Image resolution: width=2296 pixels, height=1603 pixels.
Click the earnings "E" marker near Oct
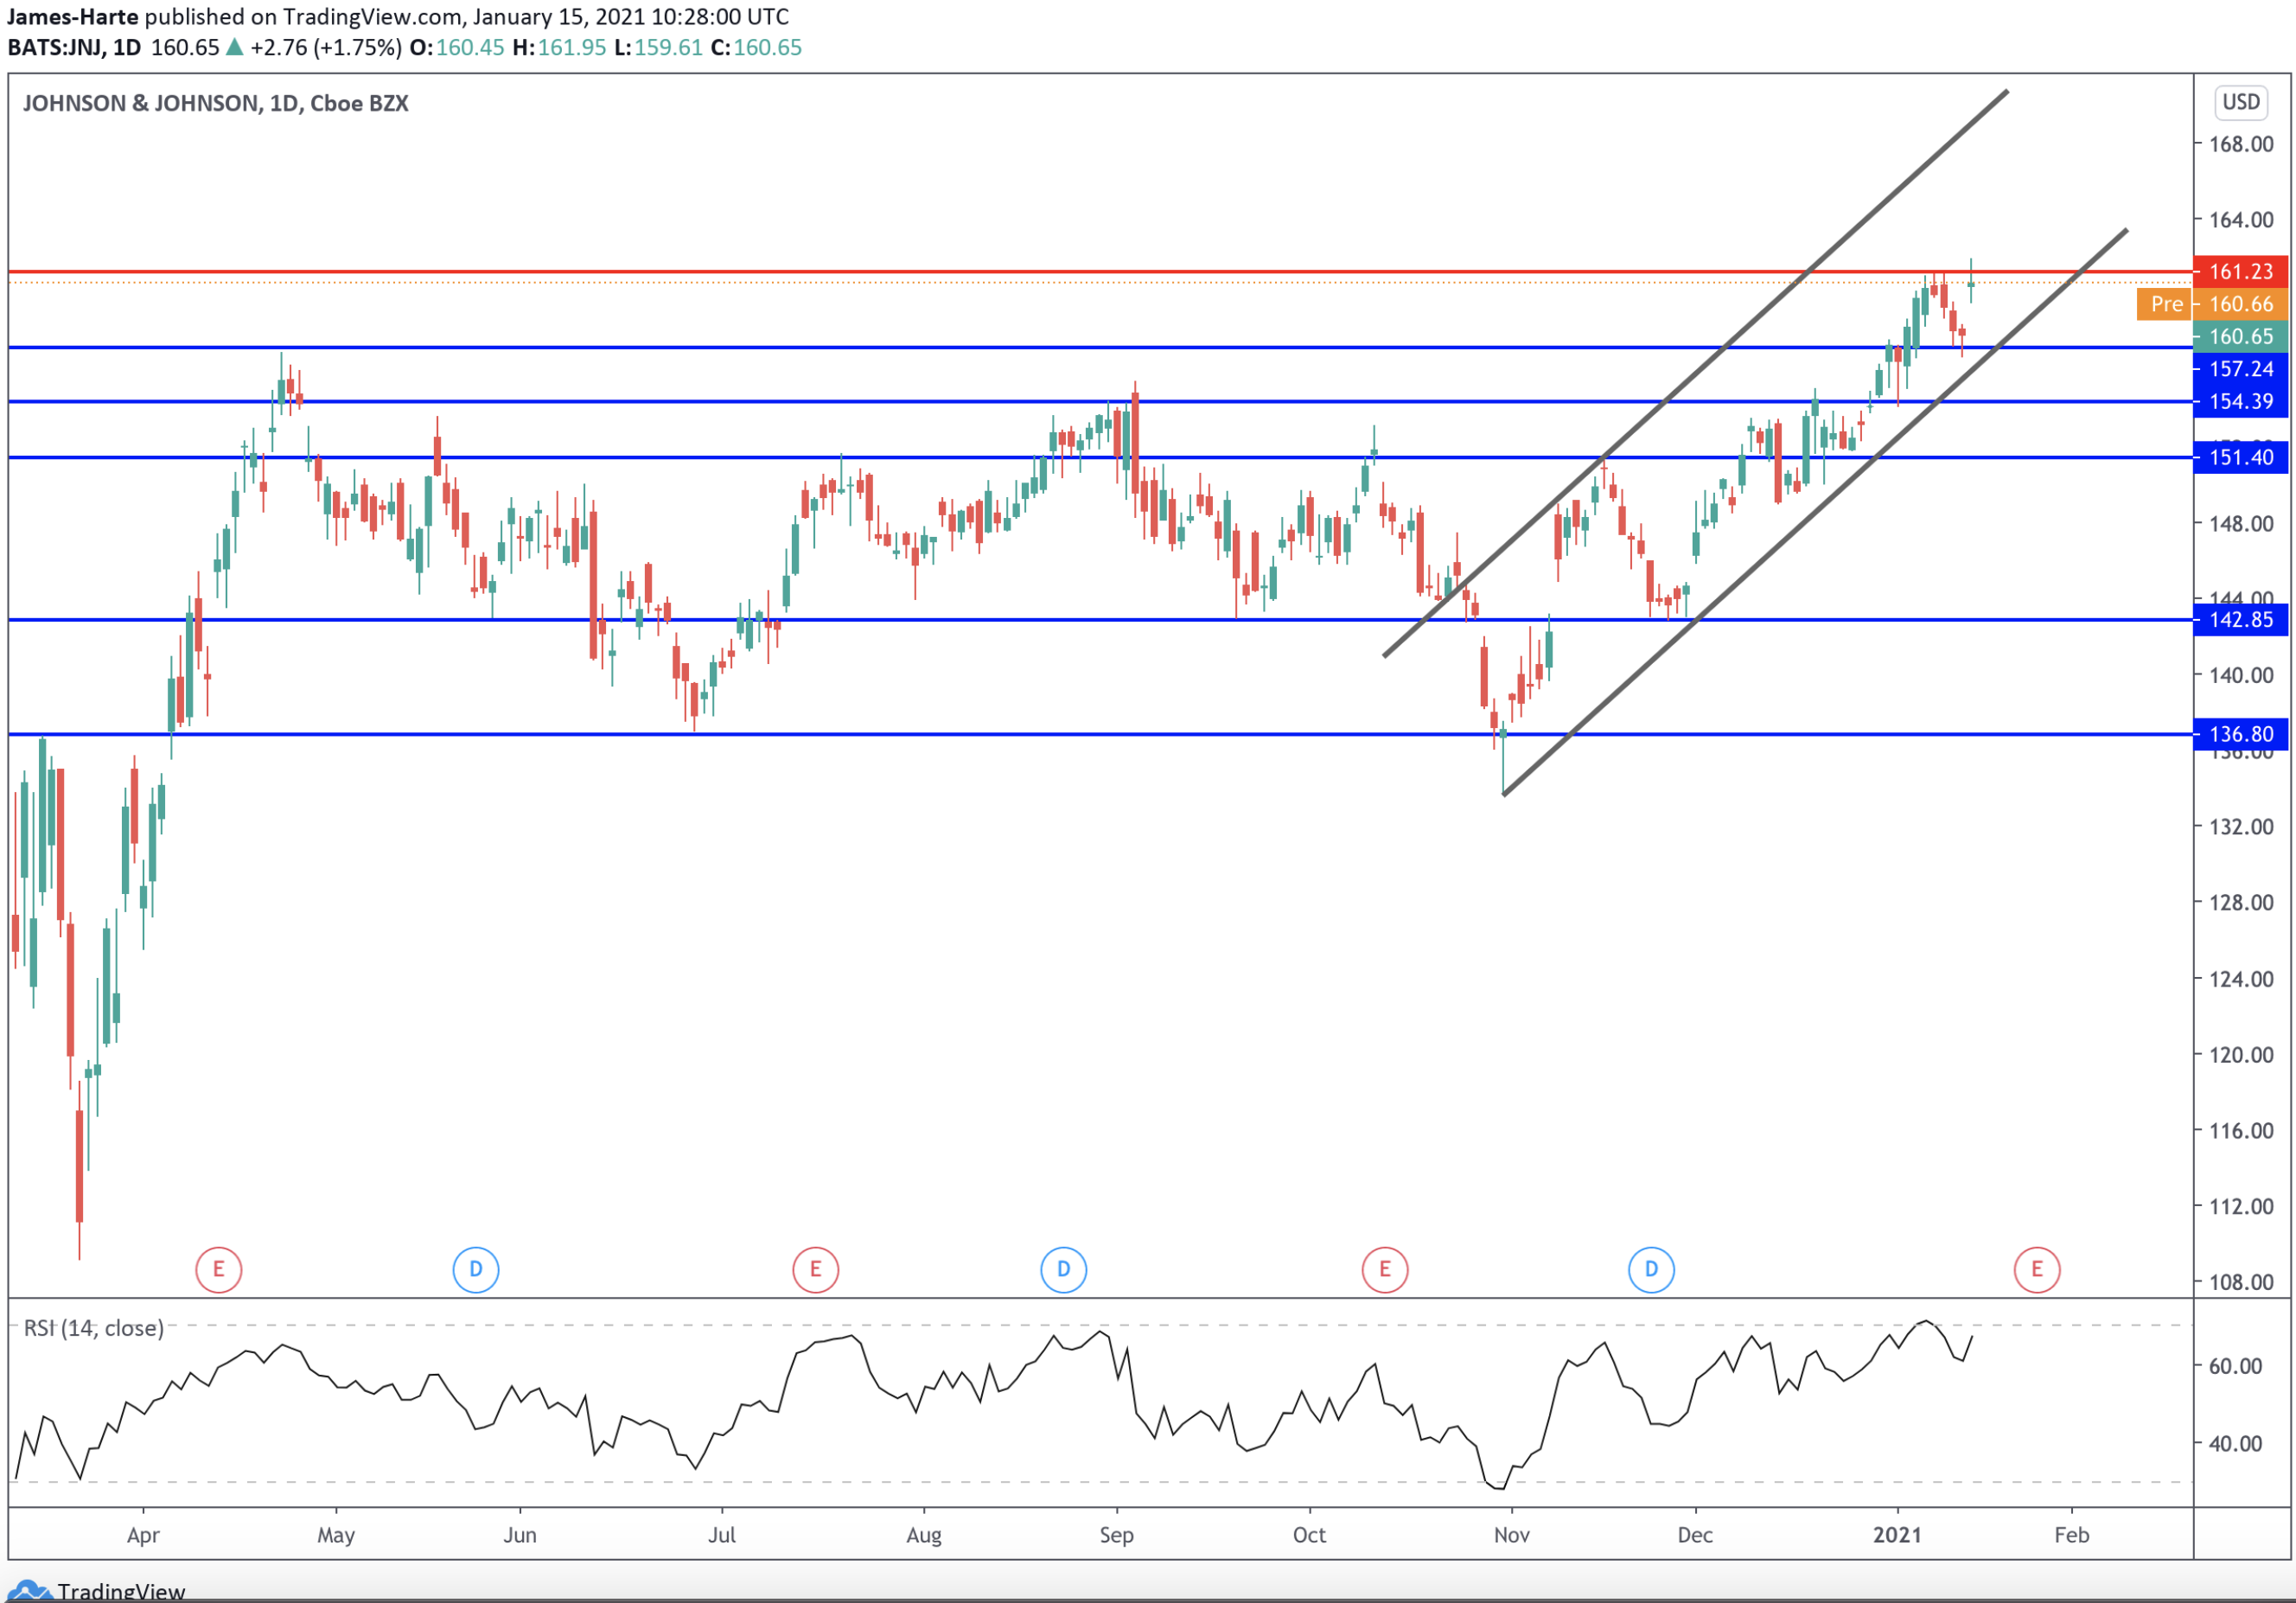click(1384, 1268)
